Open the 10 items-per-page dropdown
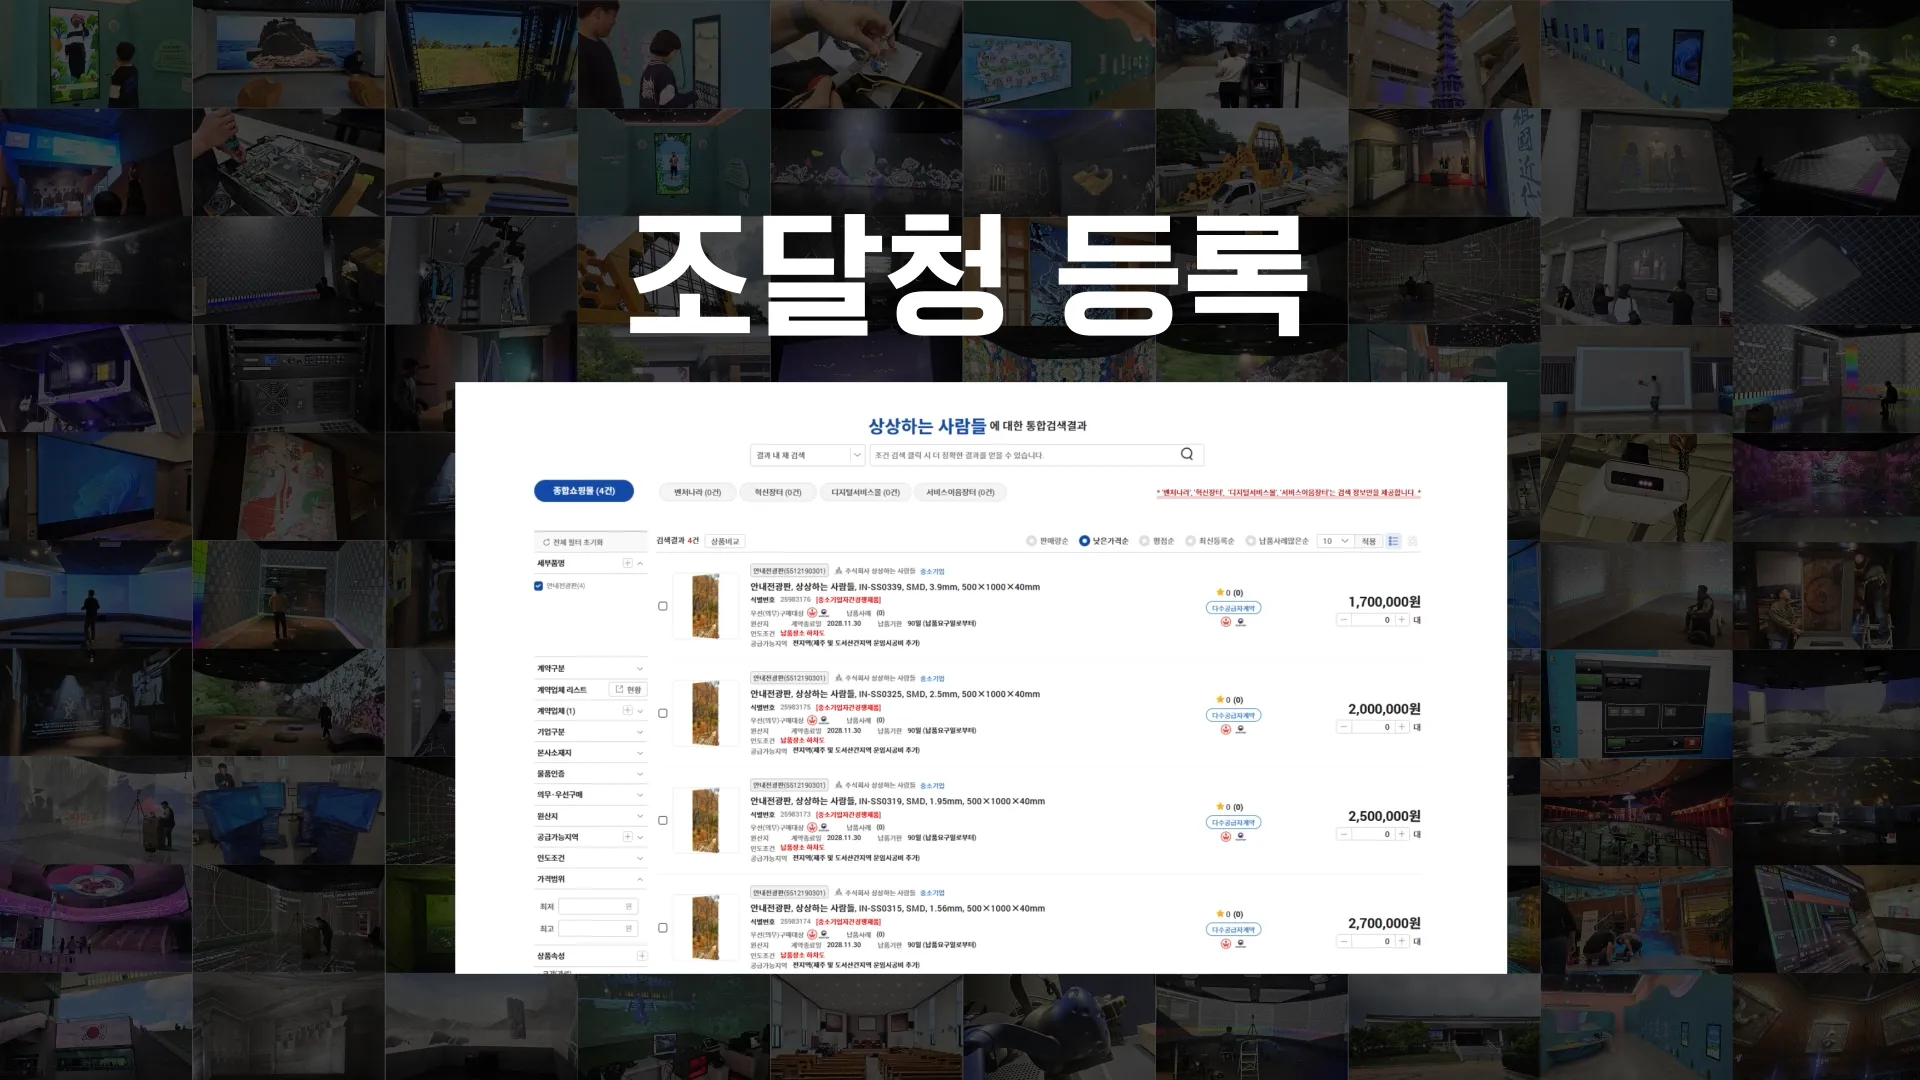 (1335, 541)
